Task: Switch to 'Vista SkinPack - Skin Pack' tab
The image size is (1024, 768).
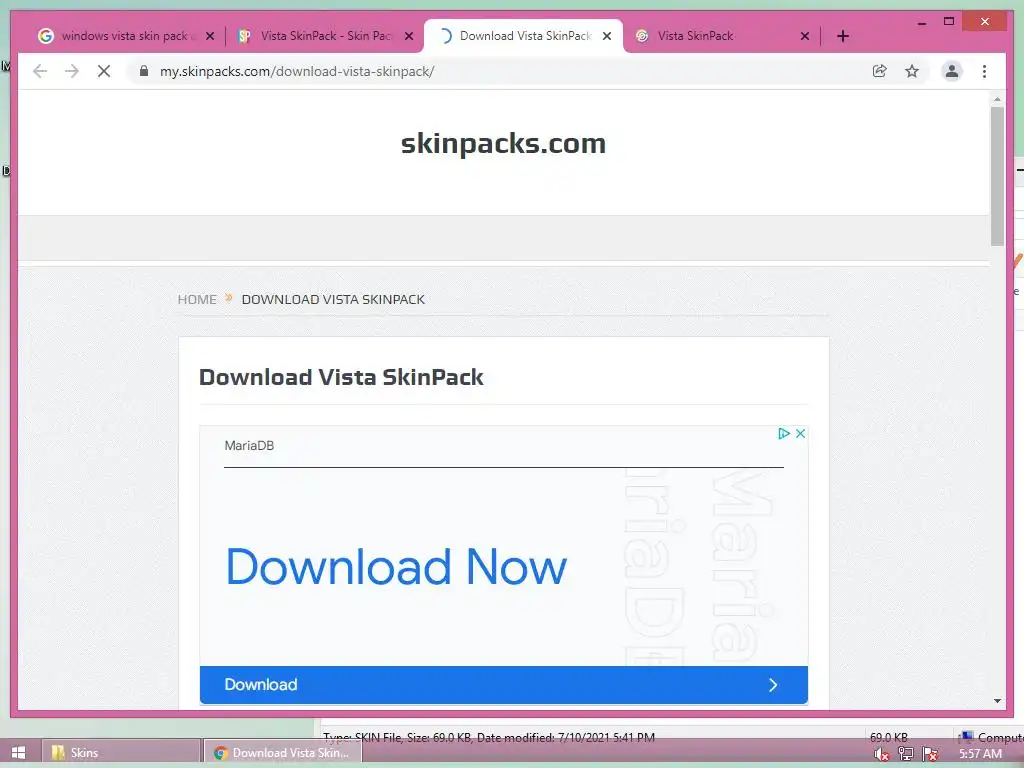Action: [323, 36]
